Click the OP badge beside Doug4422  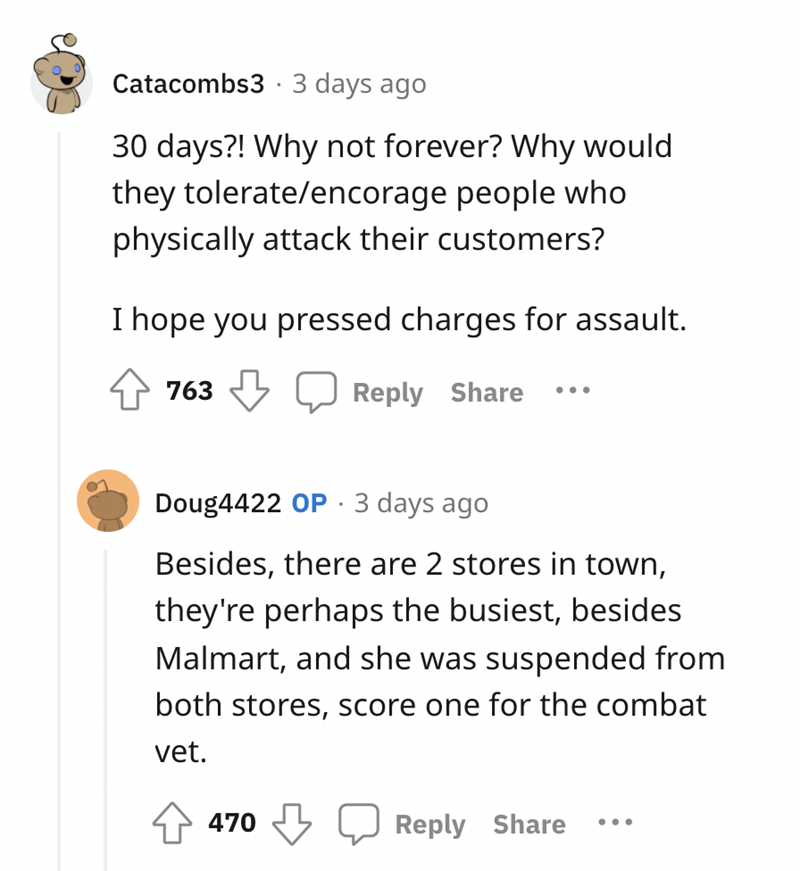click(x=309, y=503)
